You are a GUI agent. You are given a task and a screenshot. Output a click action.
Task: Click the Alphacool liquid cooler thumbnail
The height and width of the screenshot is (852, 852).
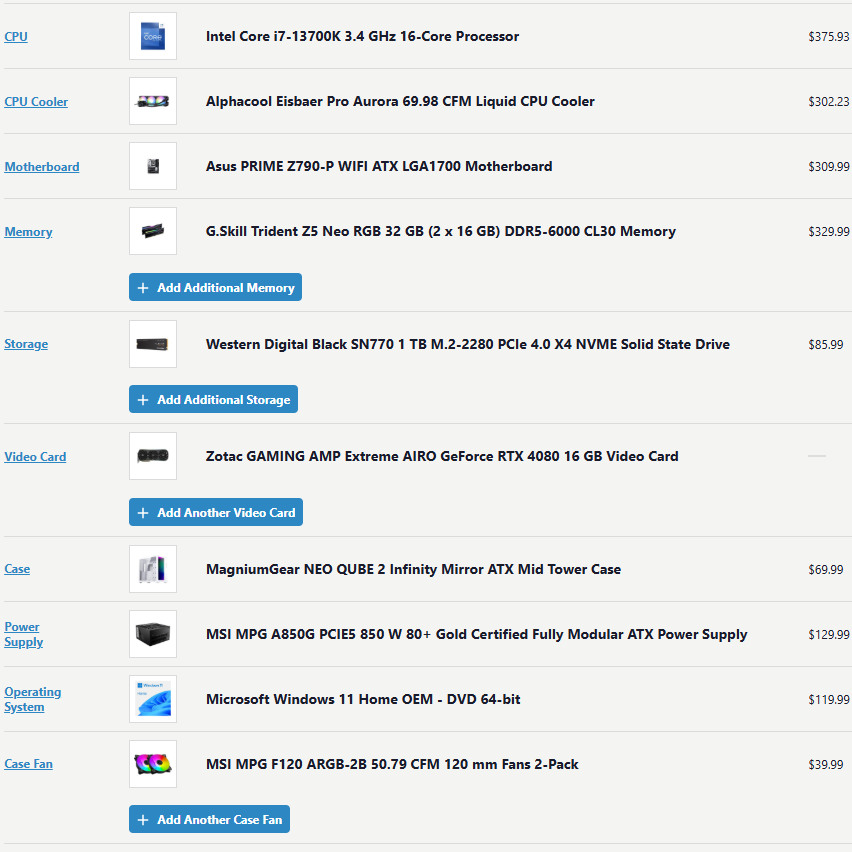point(152,101)
